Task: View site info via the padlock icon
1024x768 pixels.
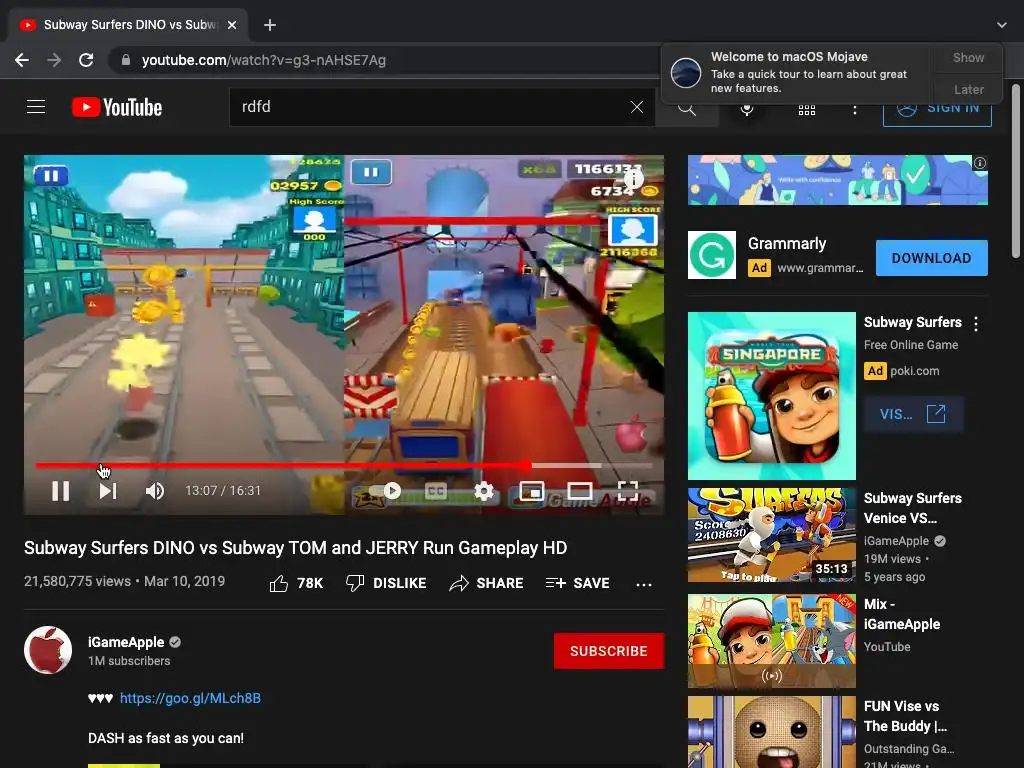Action: pyautogui.click(x=125, y=60)
